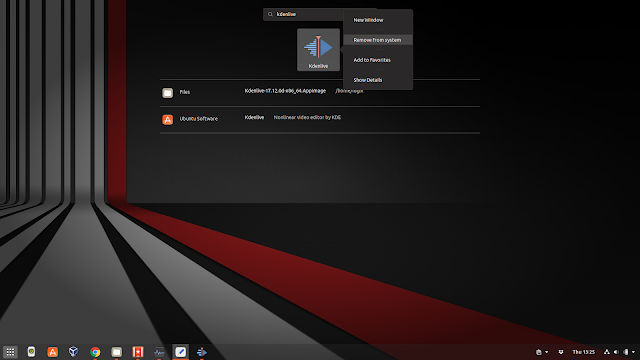Open the clock and calendar panel
Image resolution: width=640 pixels, height=360 pixels.
click(583, 352)
